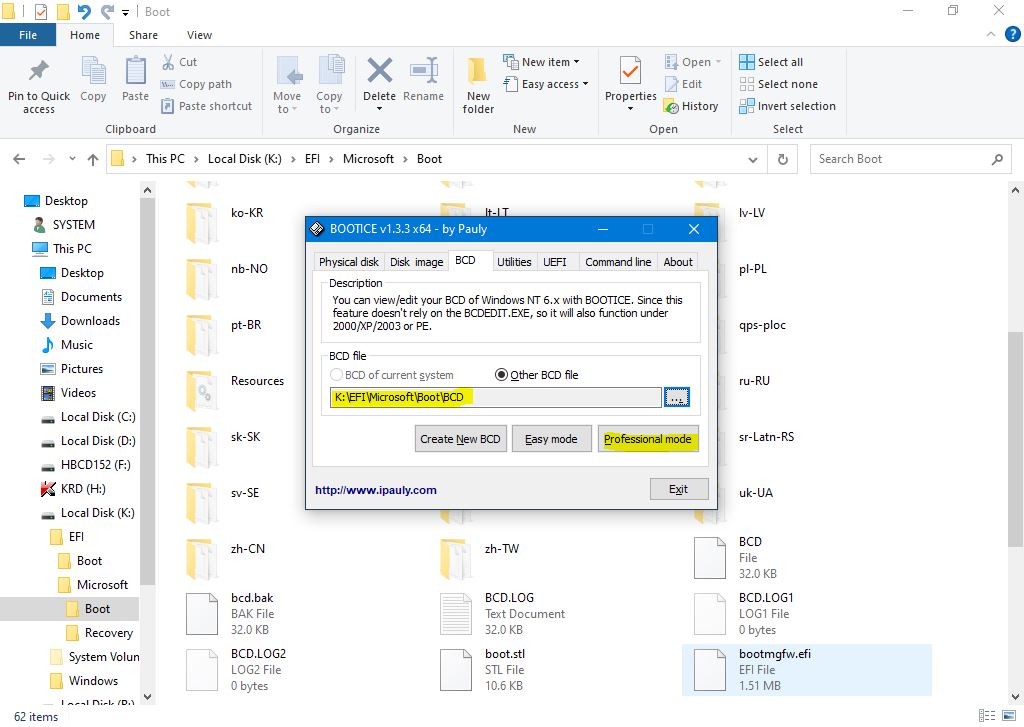Viewport: 1024px width, 727px height.
Task: Switch to the Utilities tab in BOOTICE
Action: pos(514,262)
